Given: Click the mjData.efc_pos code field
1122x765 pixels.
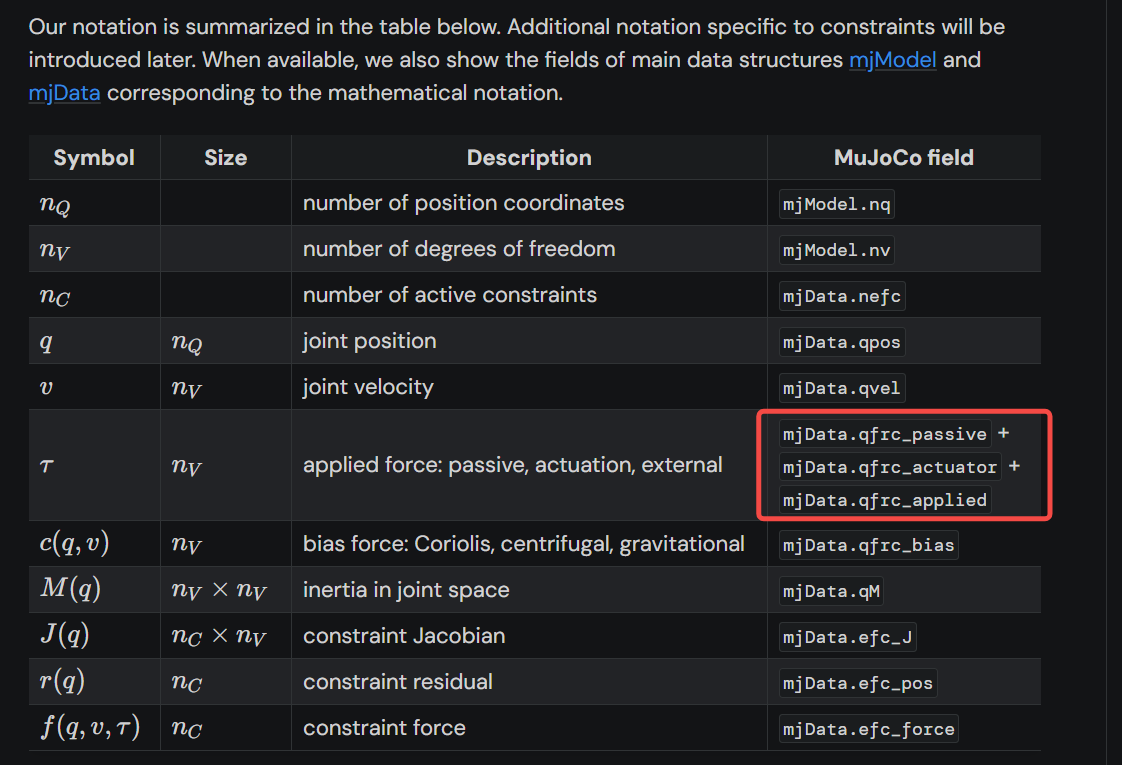Looking at the screenshot, I should pos(858,683).
